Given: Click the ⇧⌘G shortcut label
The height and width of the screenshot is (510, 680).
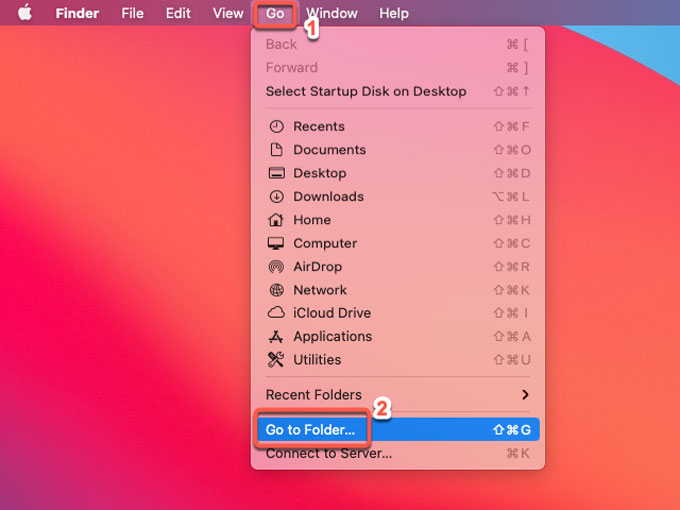Looking at the screenshot, I should coord(512,430).
